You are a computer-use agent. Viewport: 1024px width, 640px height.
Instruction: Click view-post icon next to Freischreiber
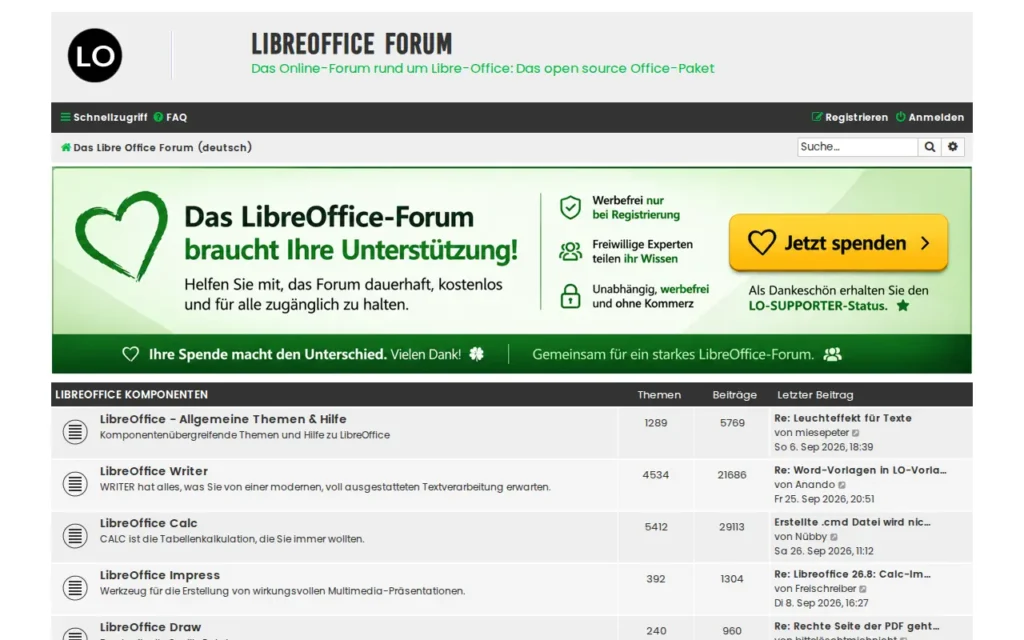point(863,589)
